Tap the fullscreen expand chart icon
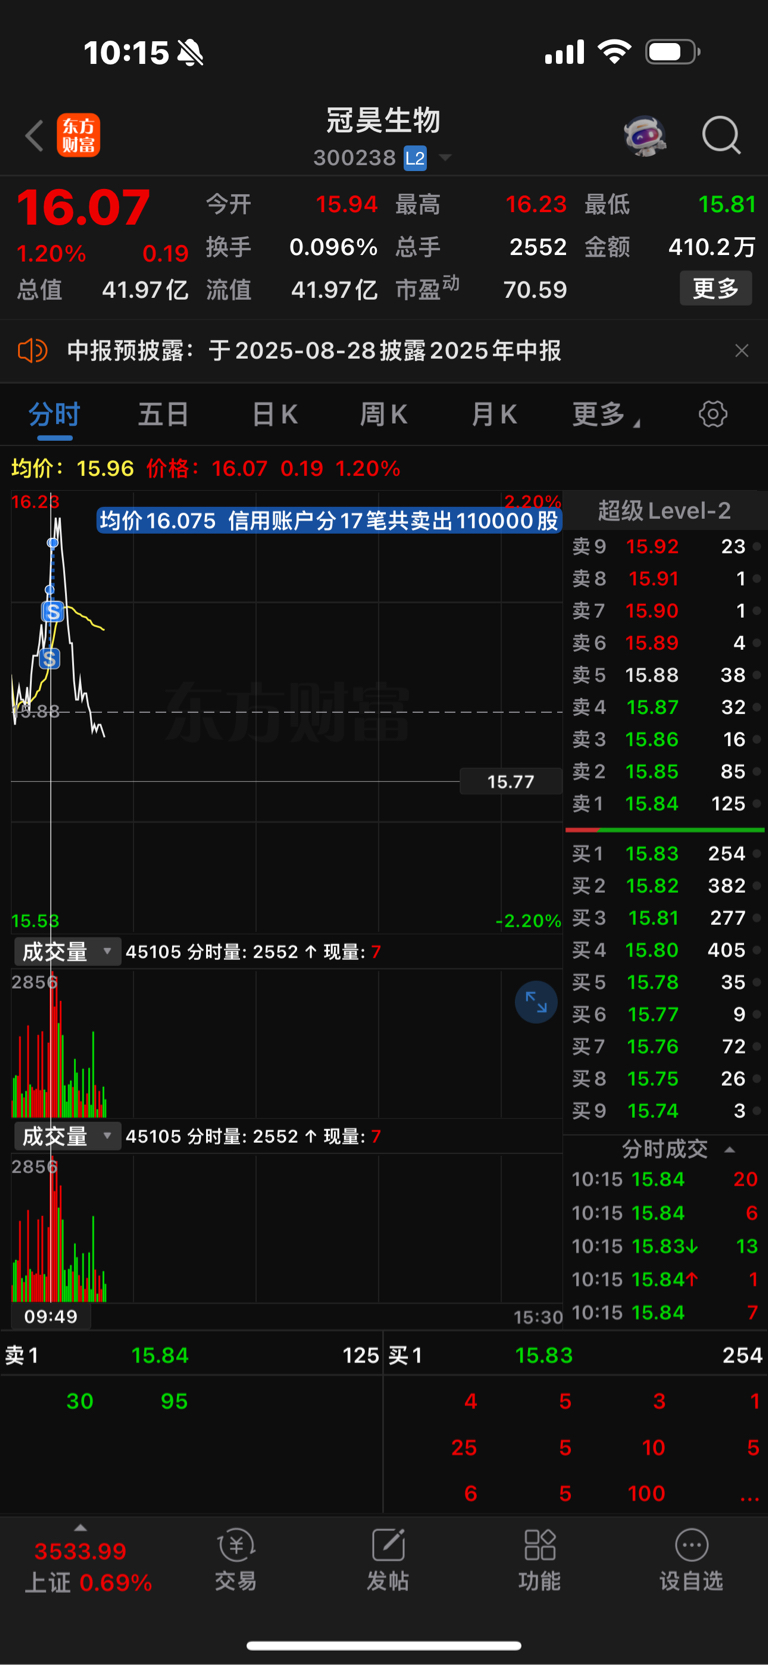This screenshot has height=1665, width=768. click(x=536, y=1002)
